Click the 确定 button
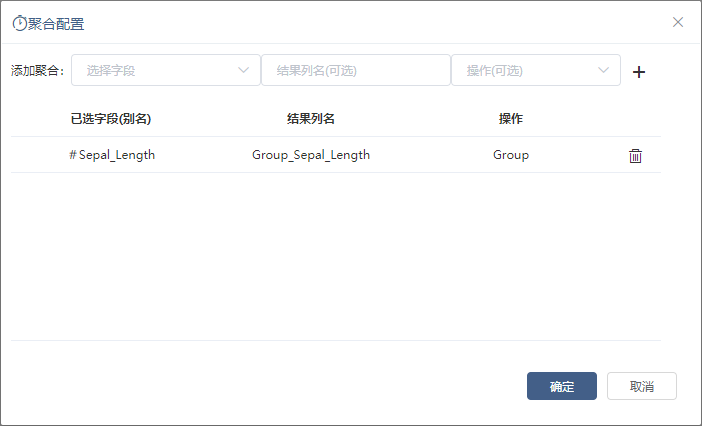Viewport: 702px width, 426px height. click(562, 386)
